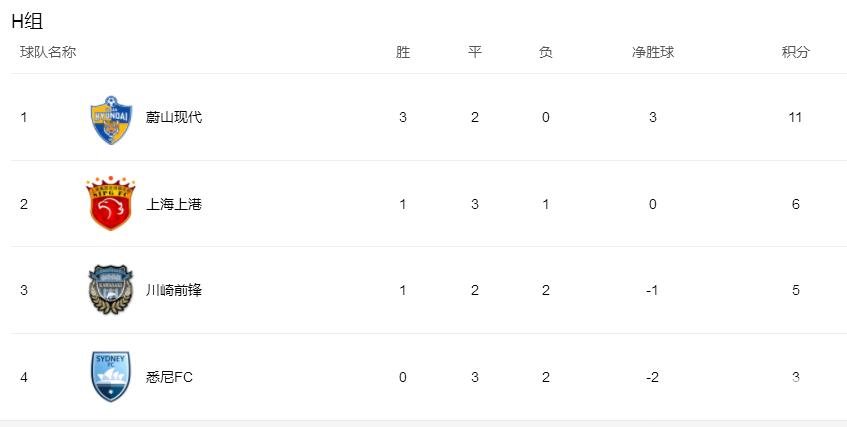Click the H组 group title
This screenshot has width=847, height=427.
pos(27,21)
